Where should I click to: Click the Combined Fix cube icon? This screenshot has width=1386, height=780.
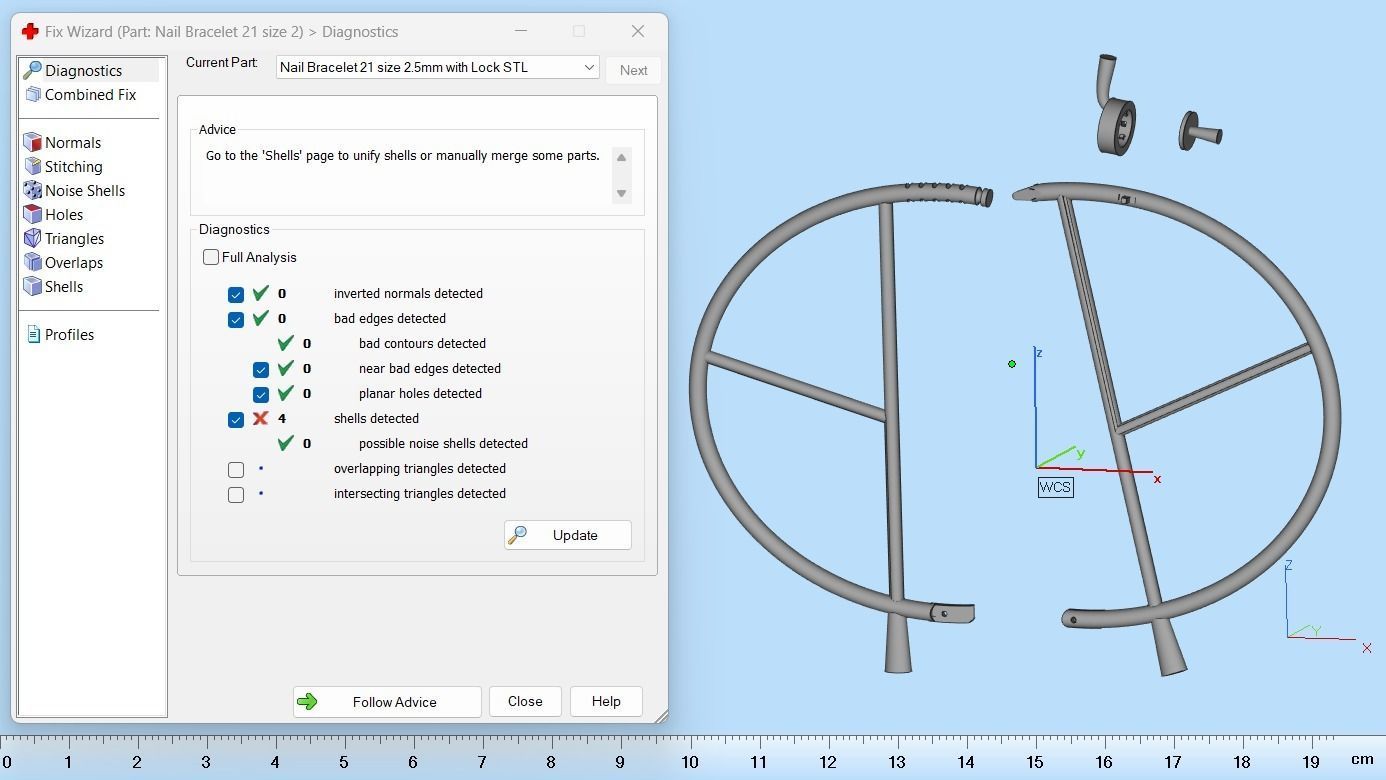[x=33, y=94]
